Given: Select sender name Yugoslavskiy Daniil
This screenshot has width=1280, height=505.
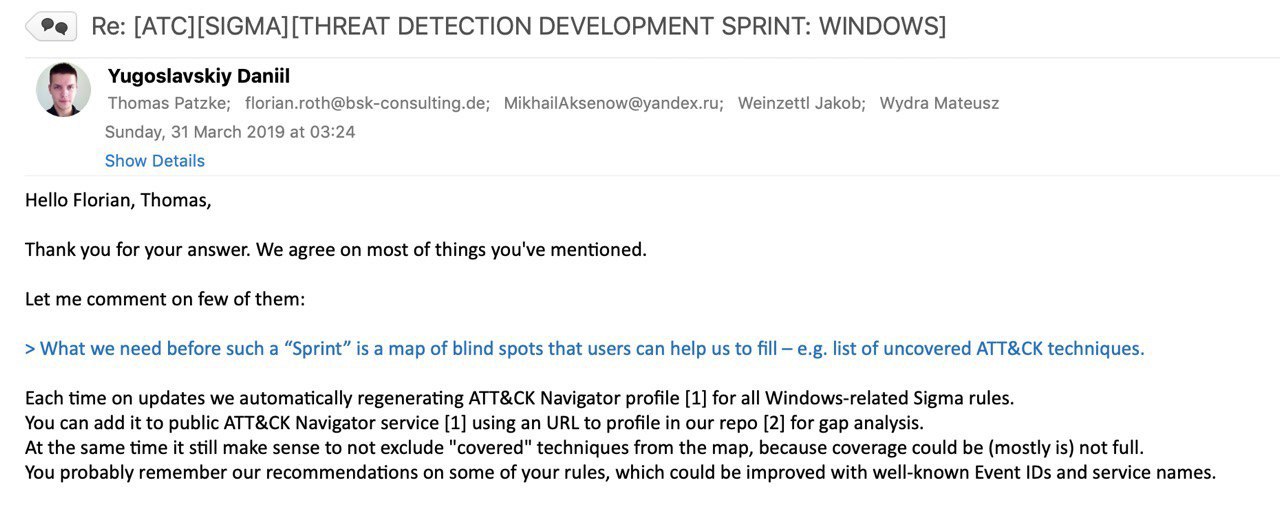Looking at the screenshot, I should tap(198, 76).
